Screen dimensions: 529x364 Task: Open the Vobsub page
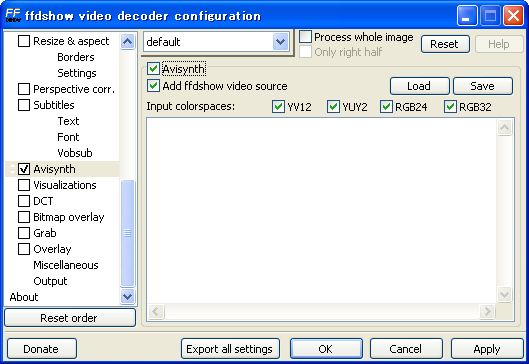[x=75, y=153]
